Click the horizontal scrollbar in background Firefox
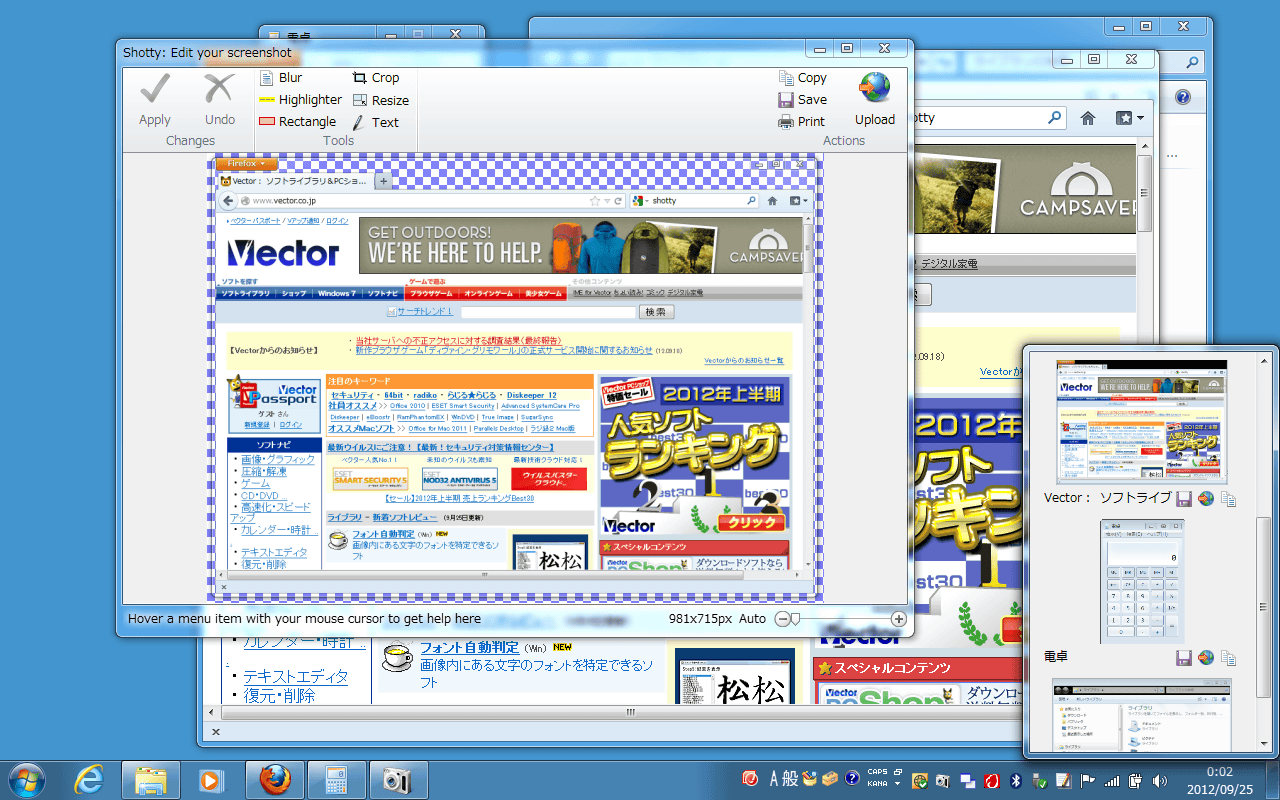 (630, 712)
